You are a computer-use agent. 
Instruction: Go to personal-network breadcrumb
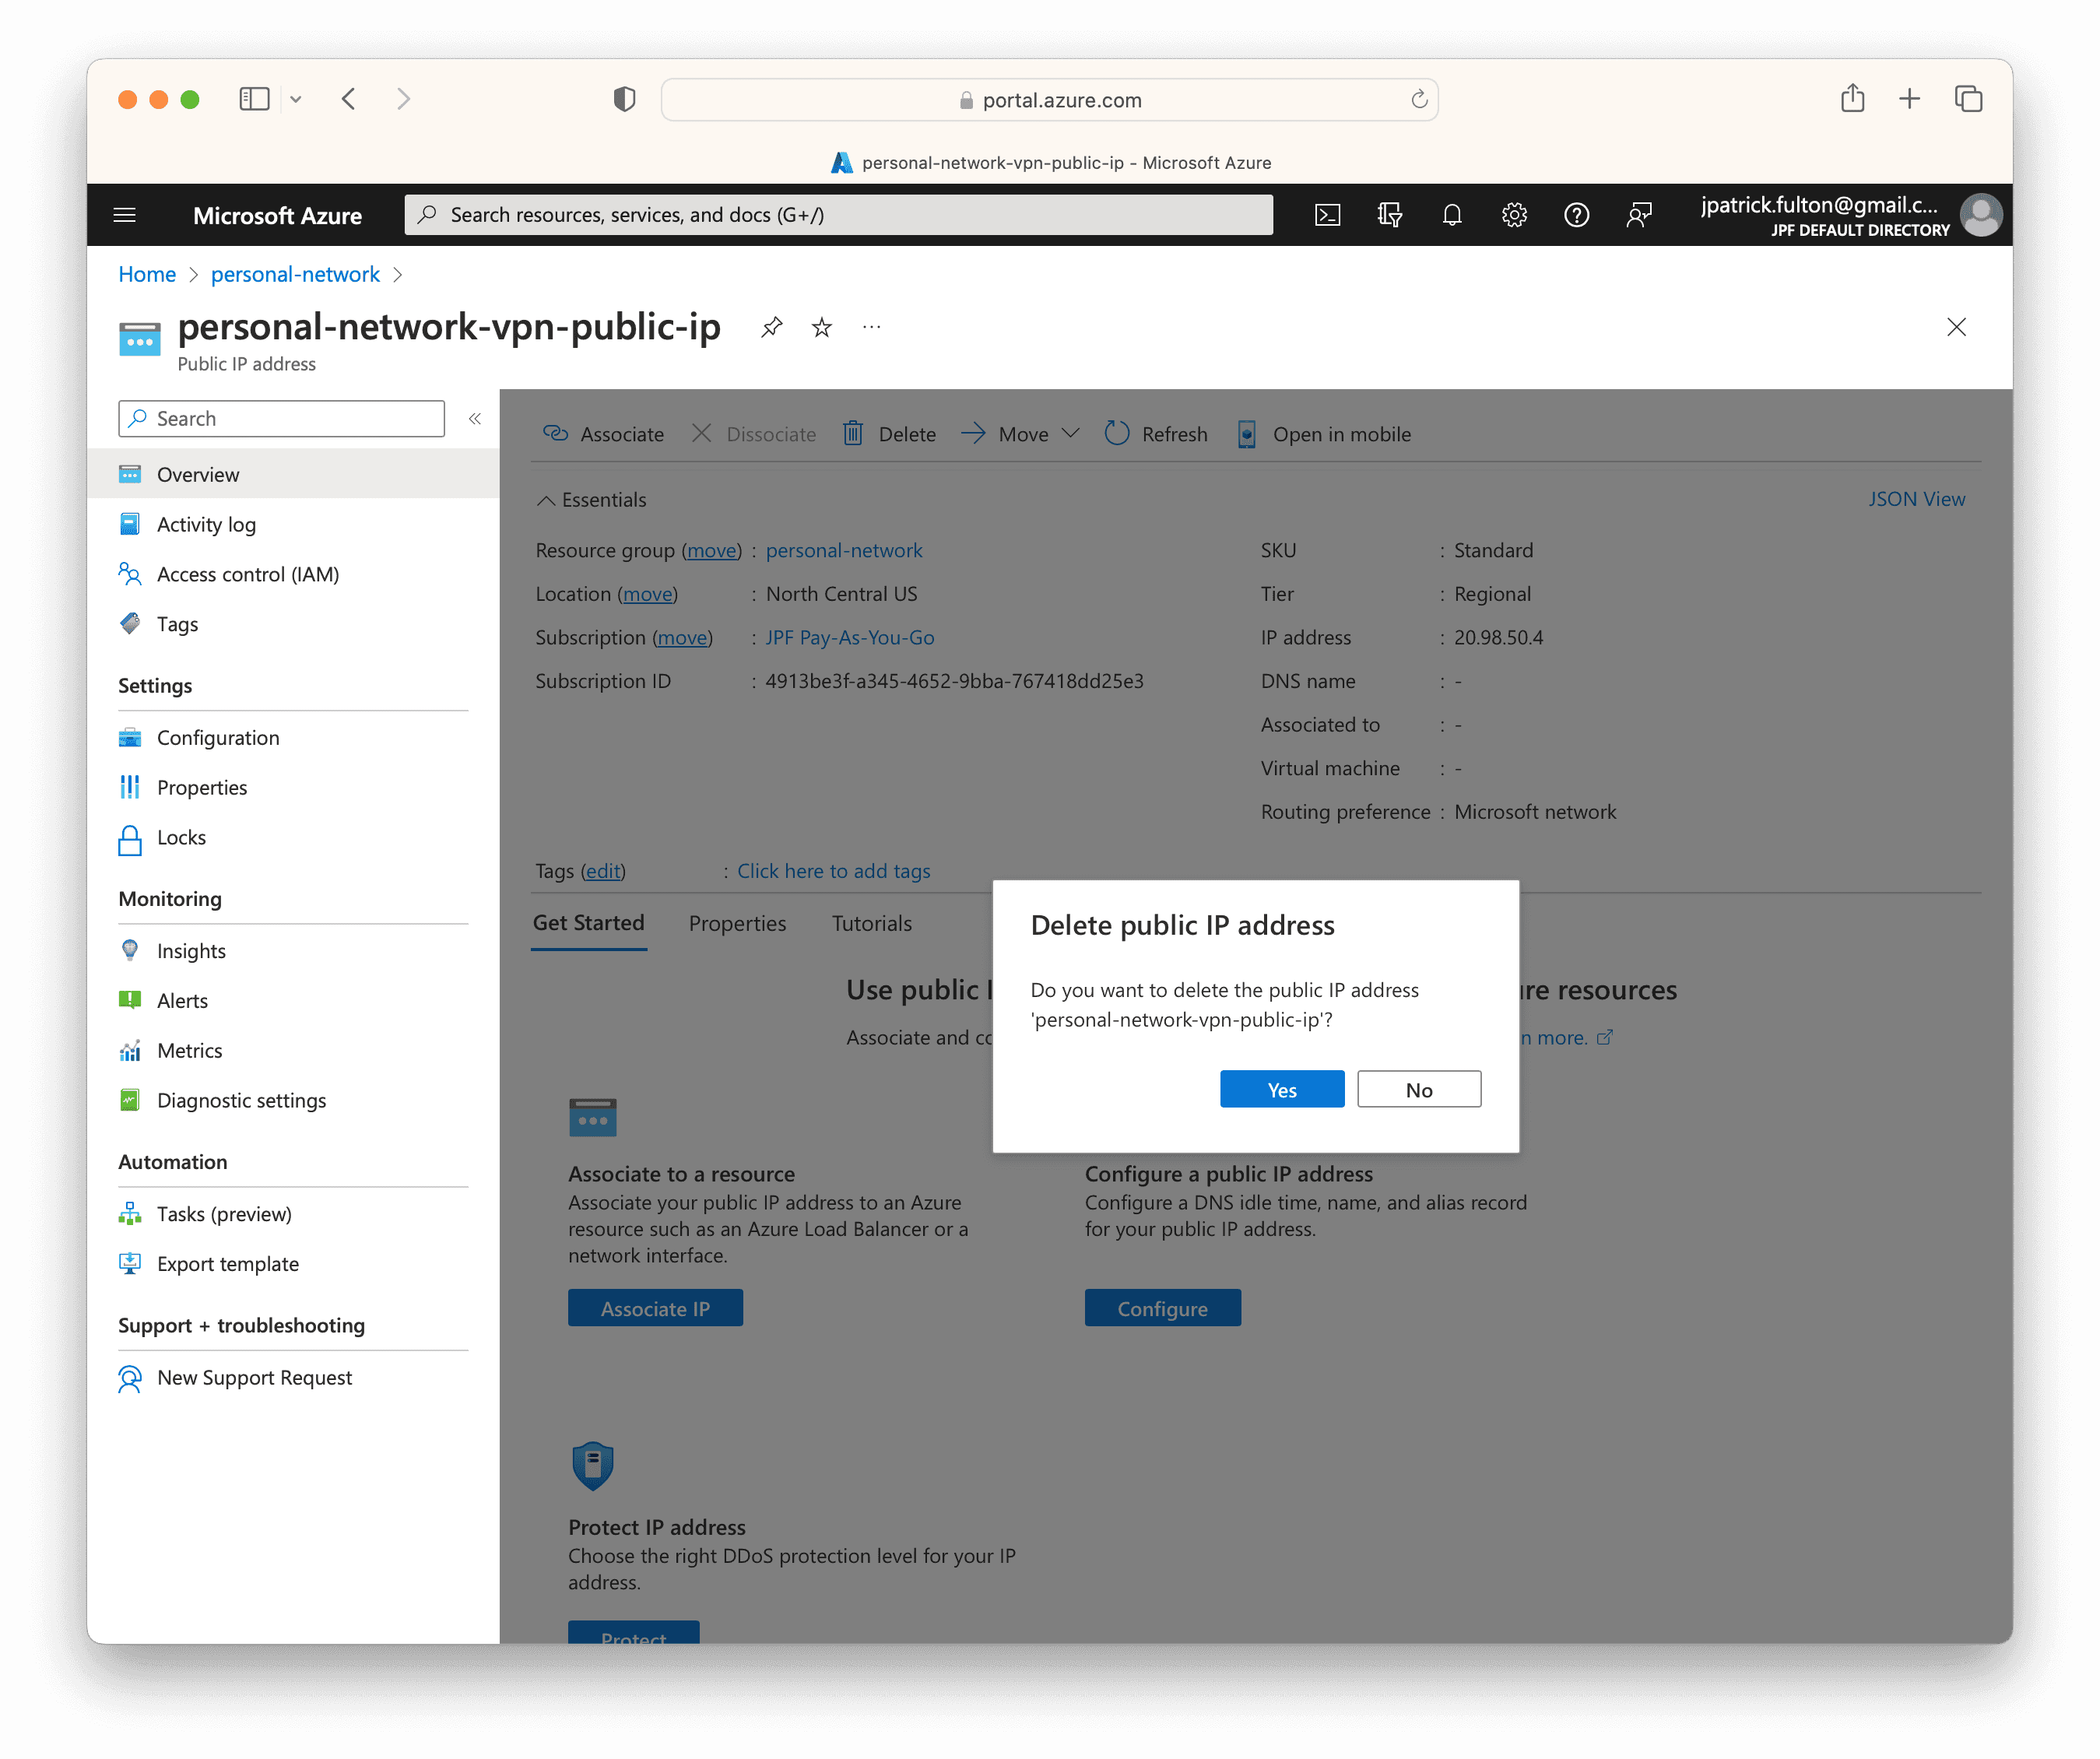click(295, 274)
